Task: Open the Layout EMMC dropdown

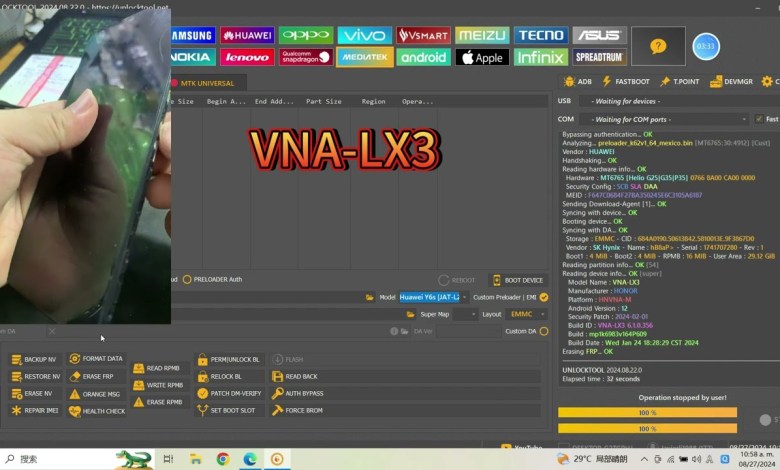Action: (x=528, y=314)
